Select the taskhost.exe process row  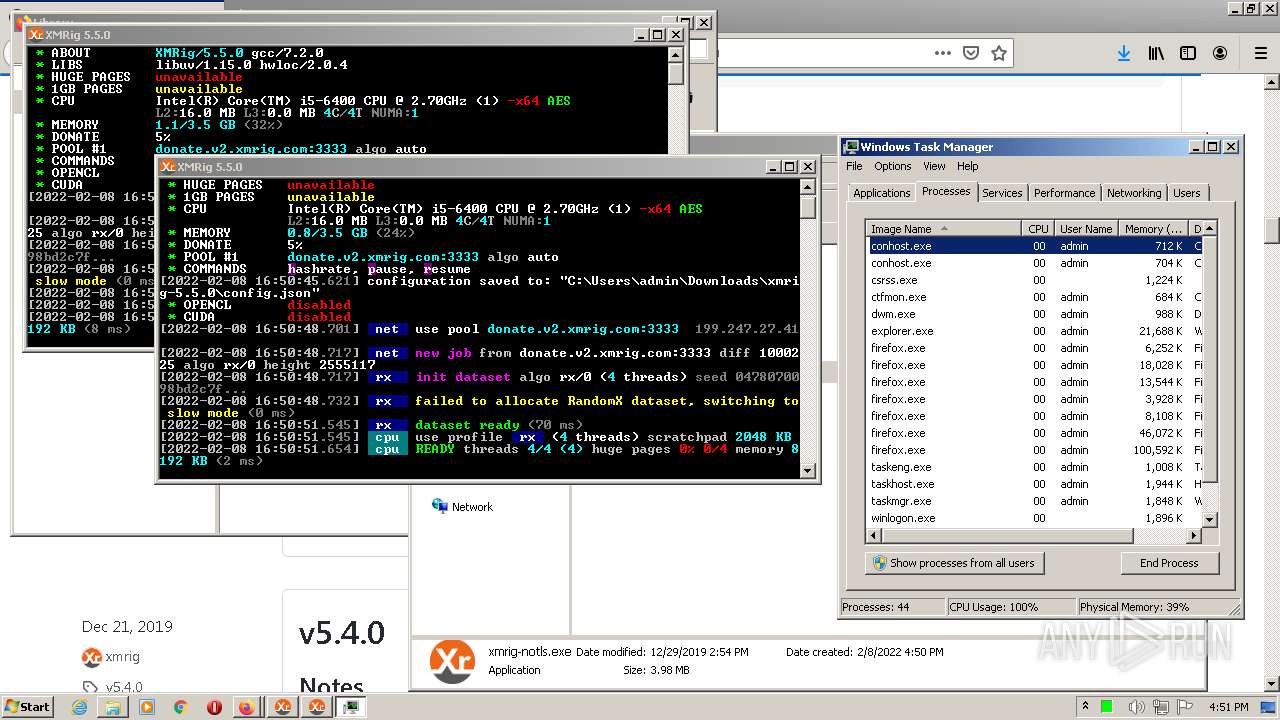[1033, 484]
